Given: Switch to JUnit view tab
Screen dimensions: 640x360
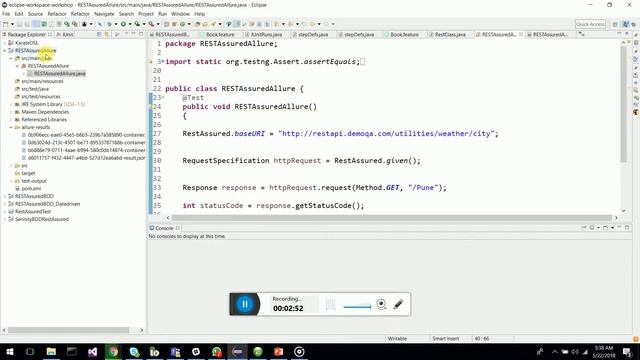Looking at the screenshot, I should (65, 34).
